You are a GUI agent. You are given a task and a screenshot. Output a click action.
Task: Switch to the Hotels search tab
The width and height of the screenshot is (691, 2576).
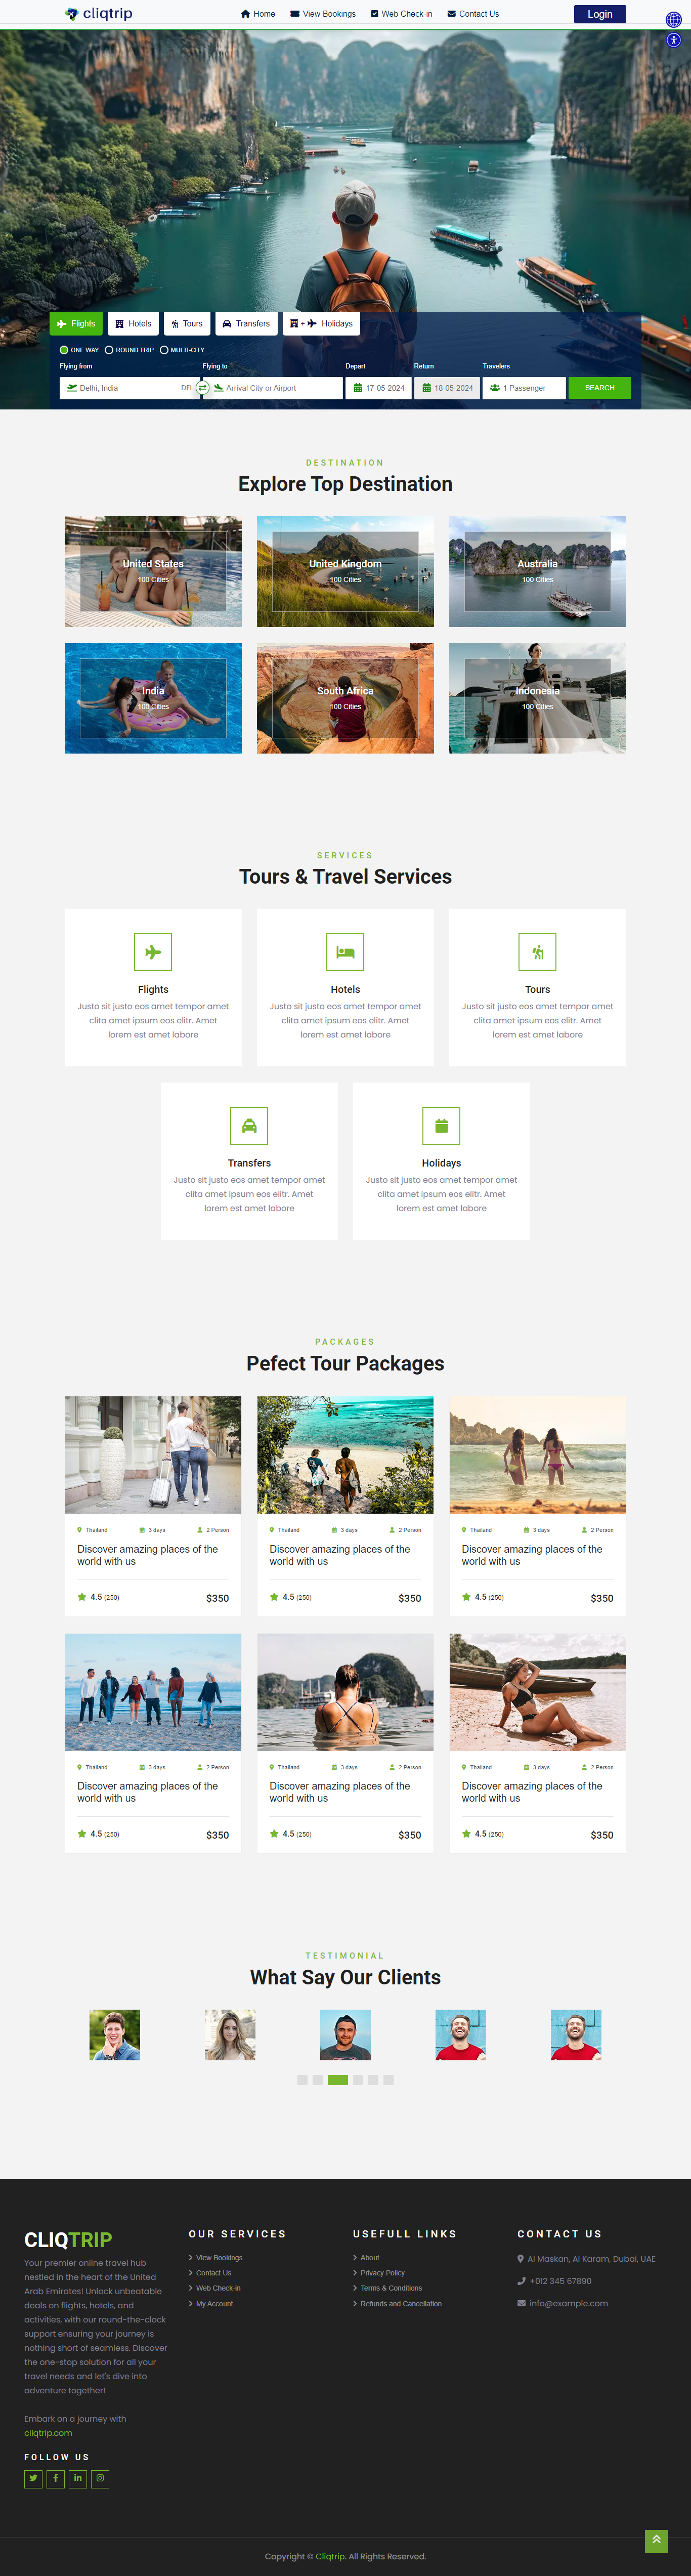(x=133, y=324)
